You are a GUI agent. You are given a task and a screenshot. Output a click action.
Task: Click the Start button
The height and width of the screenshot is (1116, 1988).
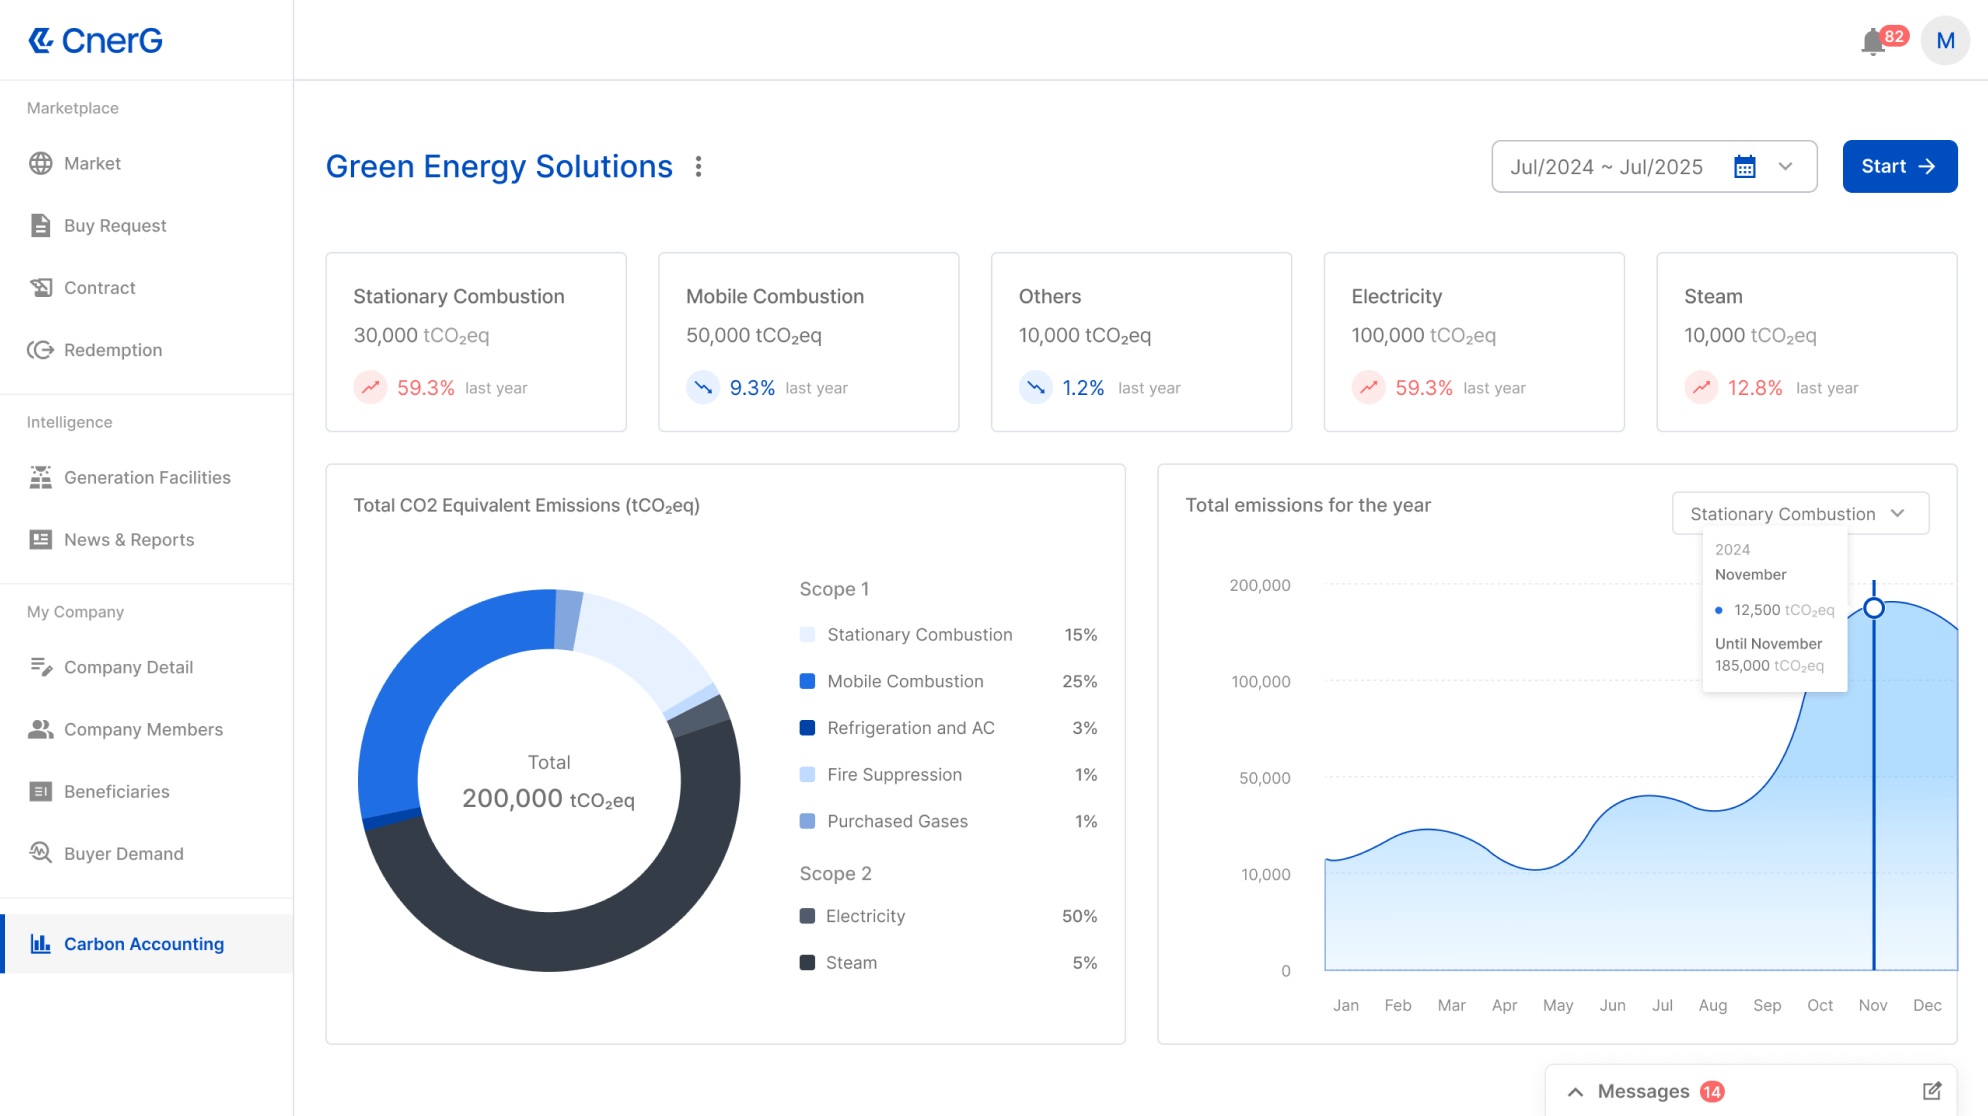click(1899, 165)
